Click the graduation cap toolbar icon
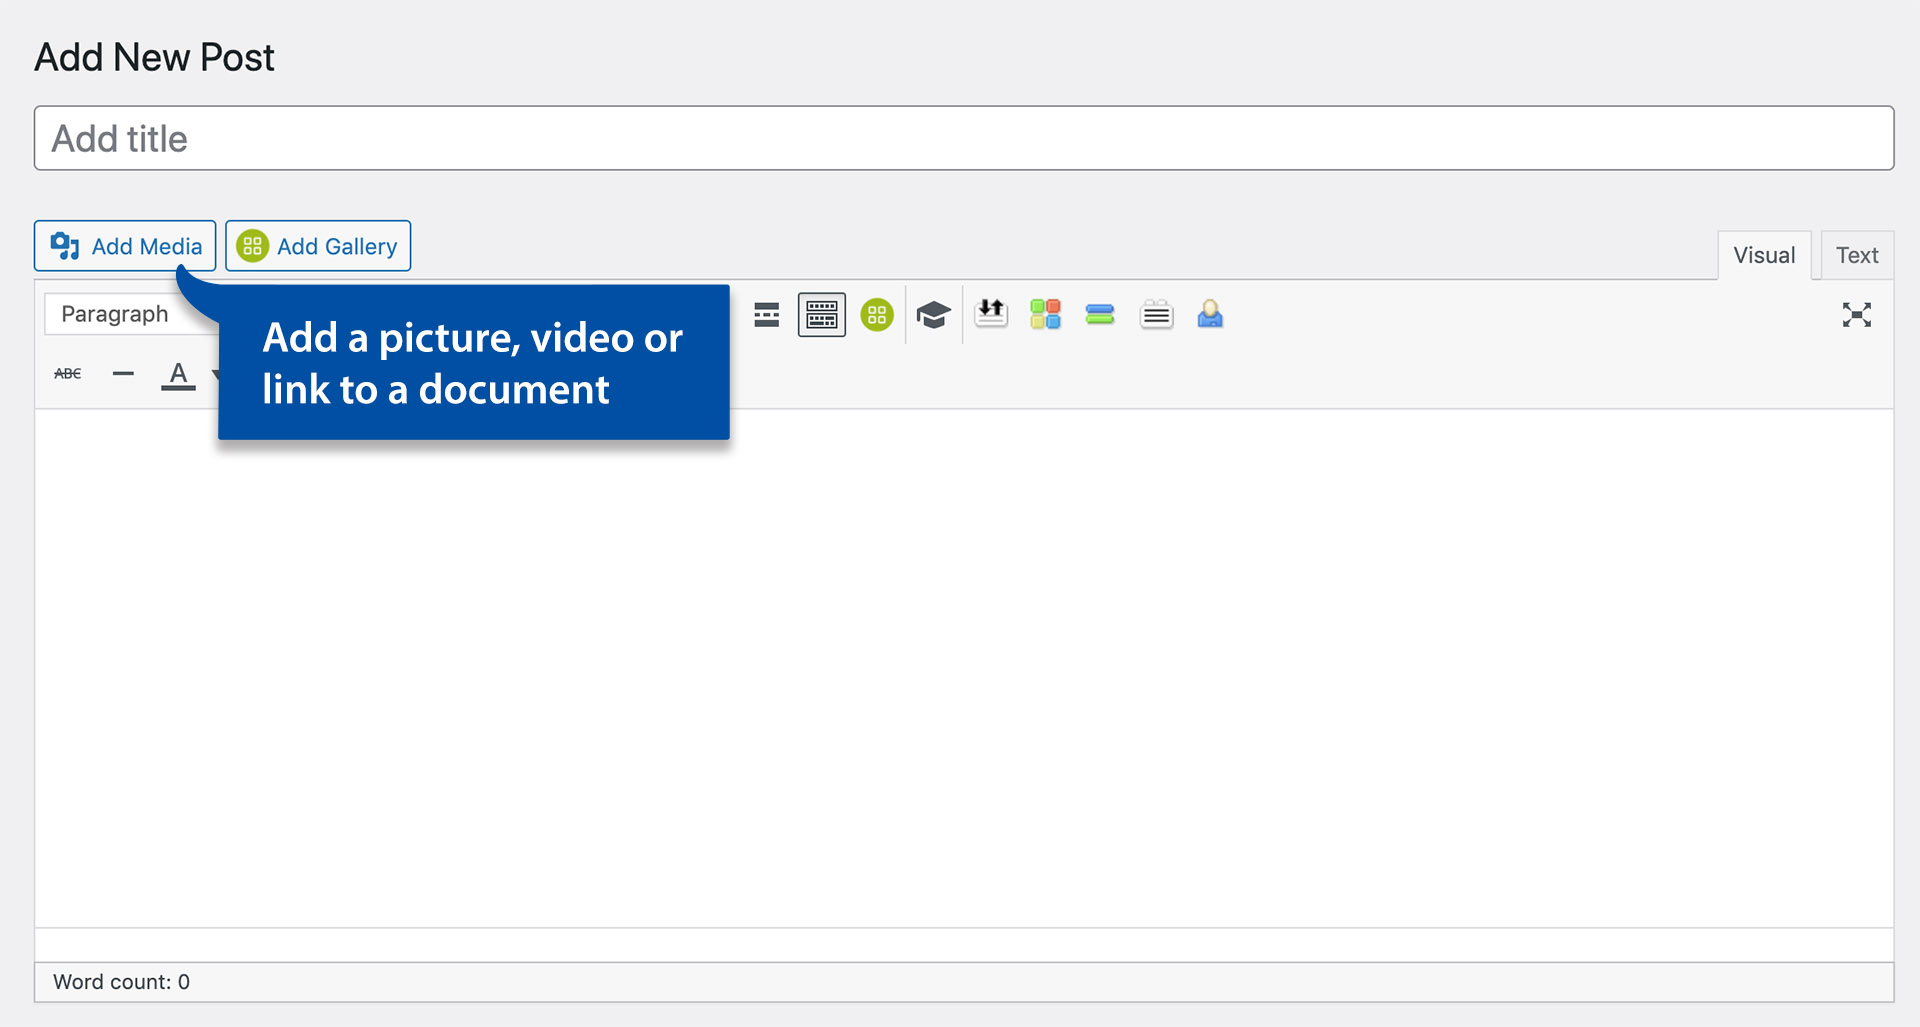Viewport: 1920px width, 1027px height. 933,315
